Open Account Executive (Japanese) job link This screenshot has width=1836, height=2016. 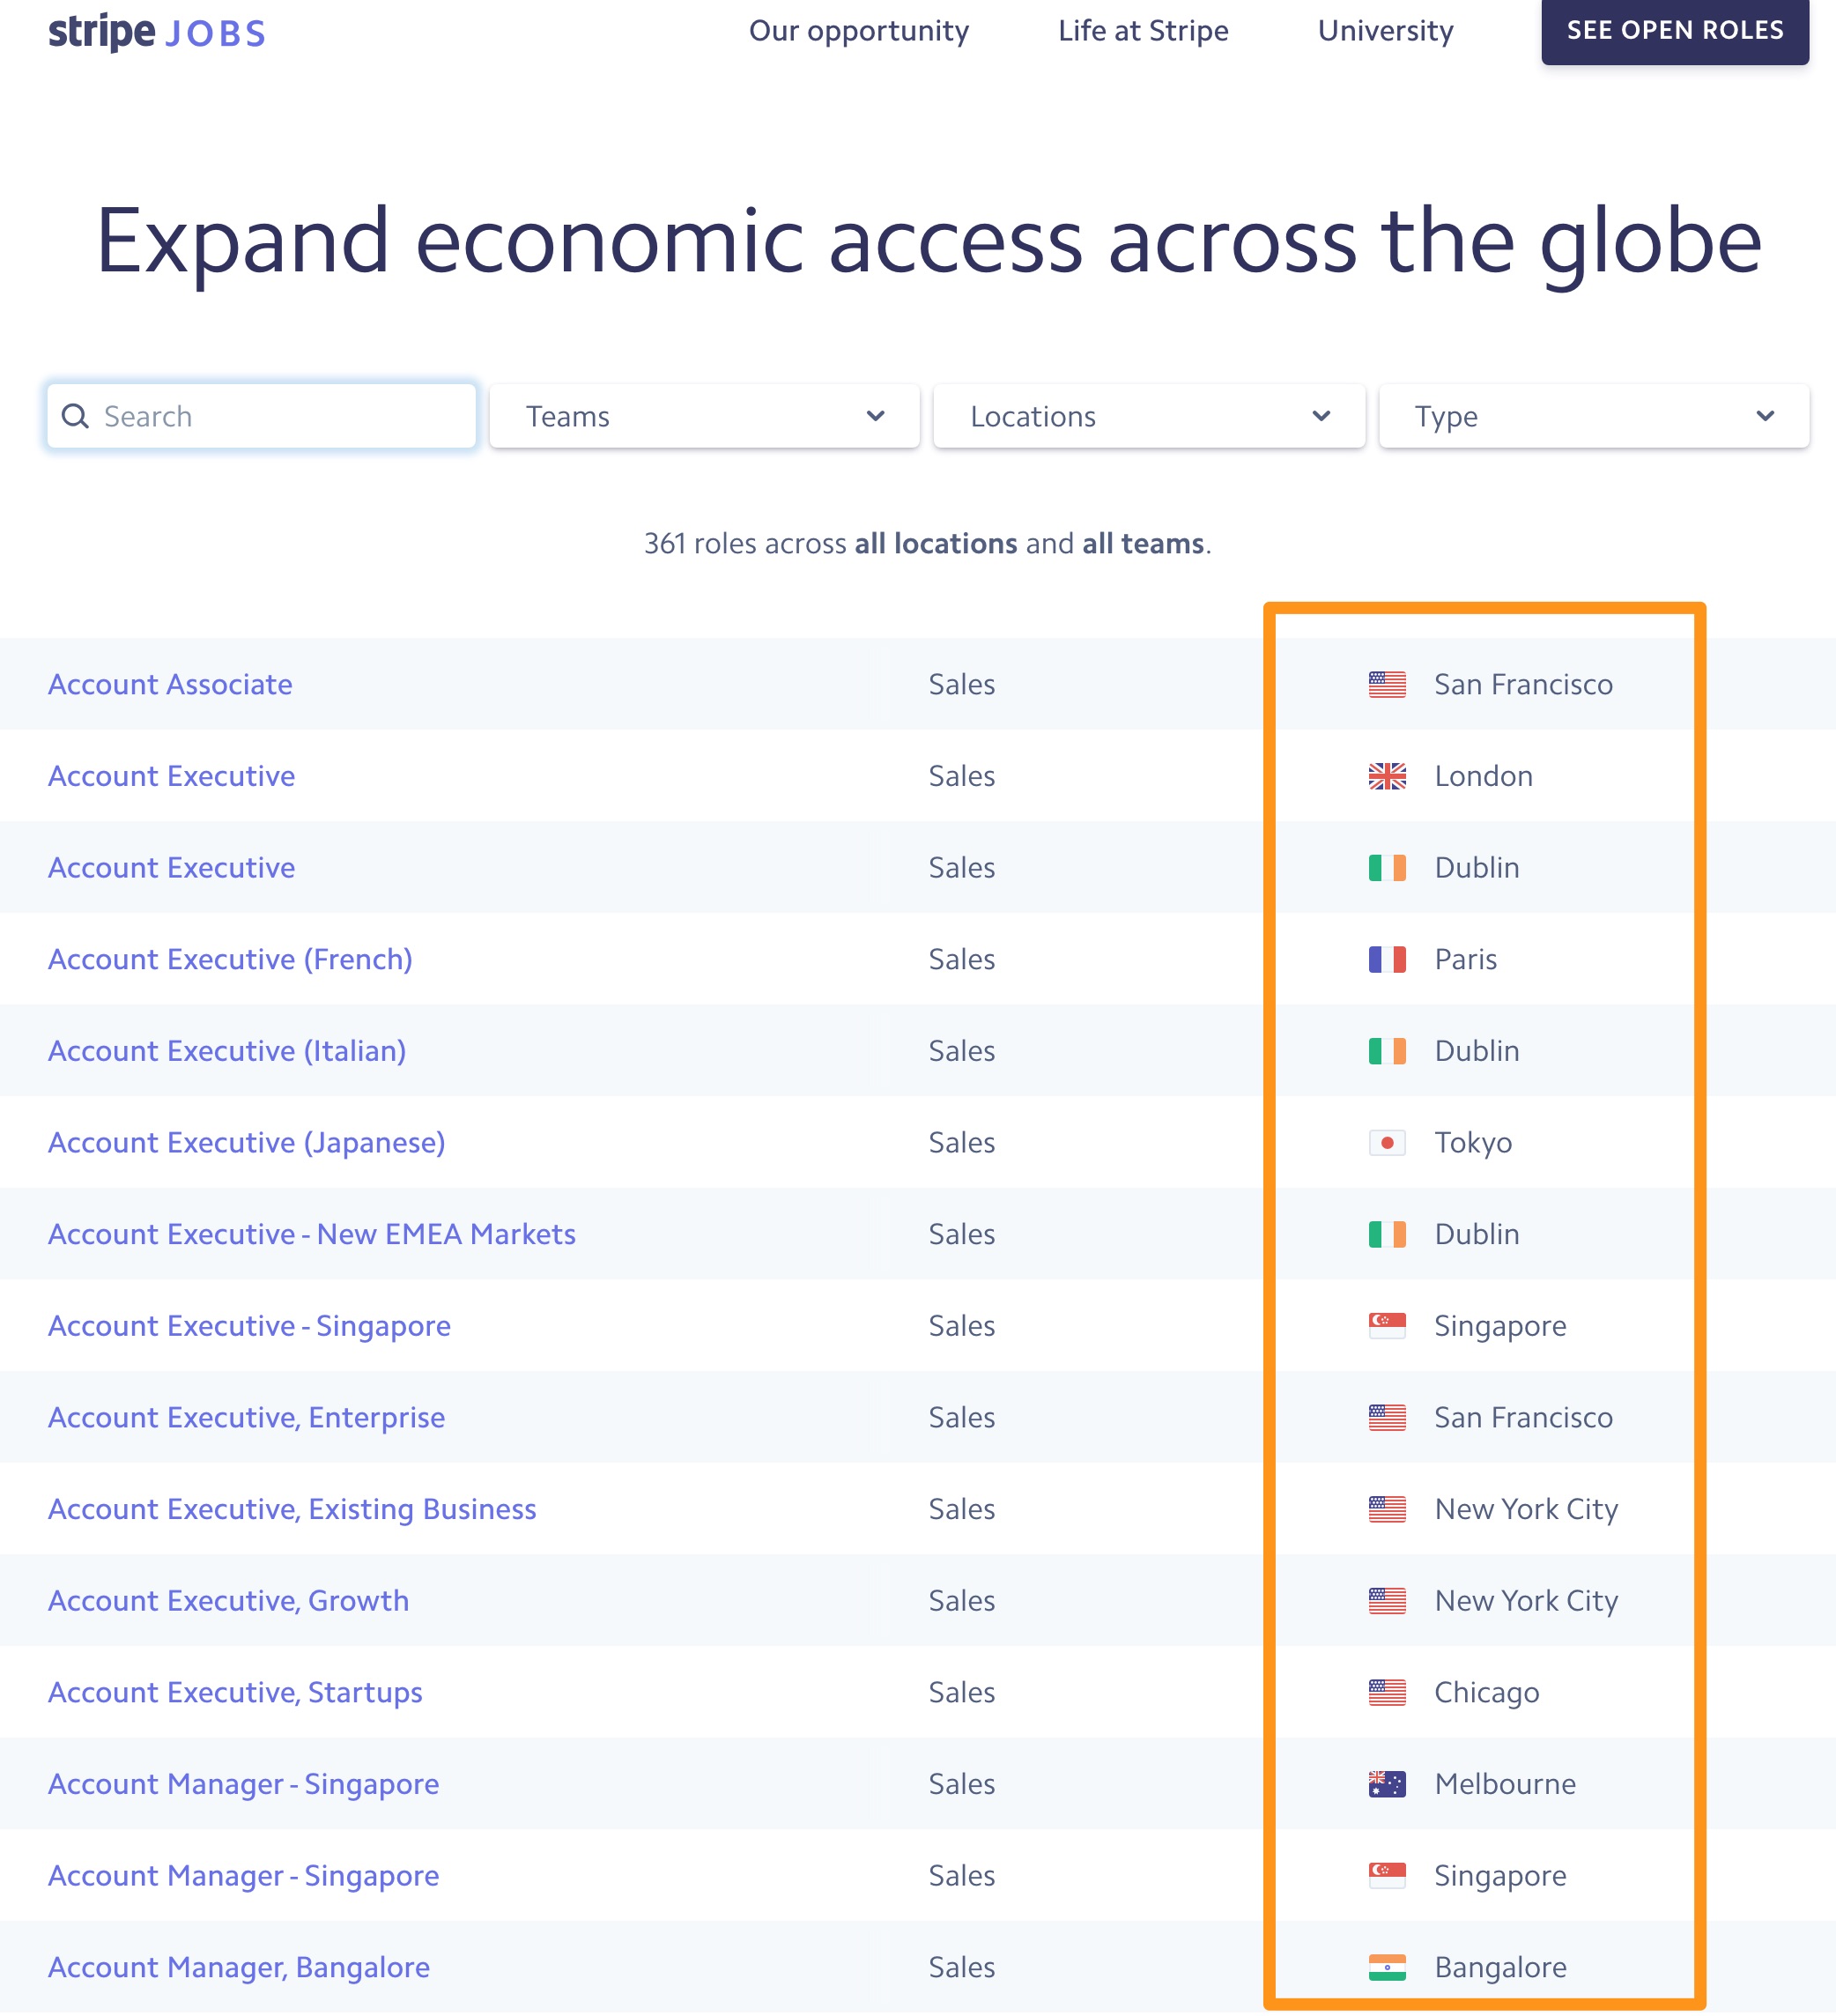click(247, 1142)
